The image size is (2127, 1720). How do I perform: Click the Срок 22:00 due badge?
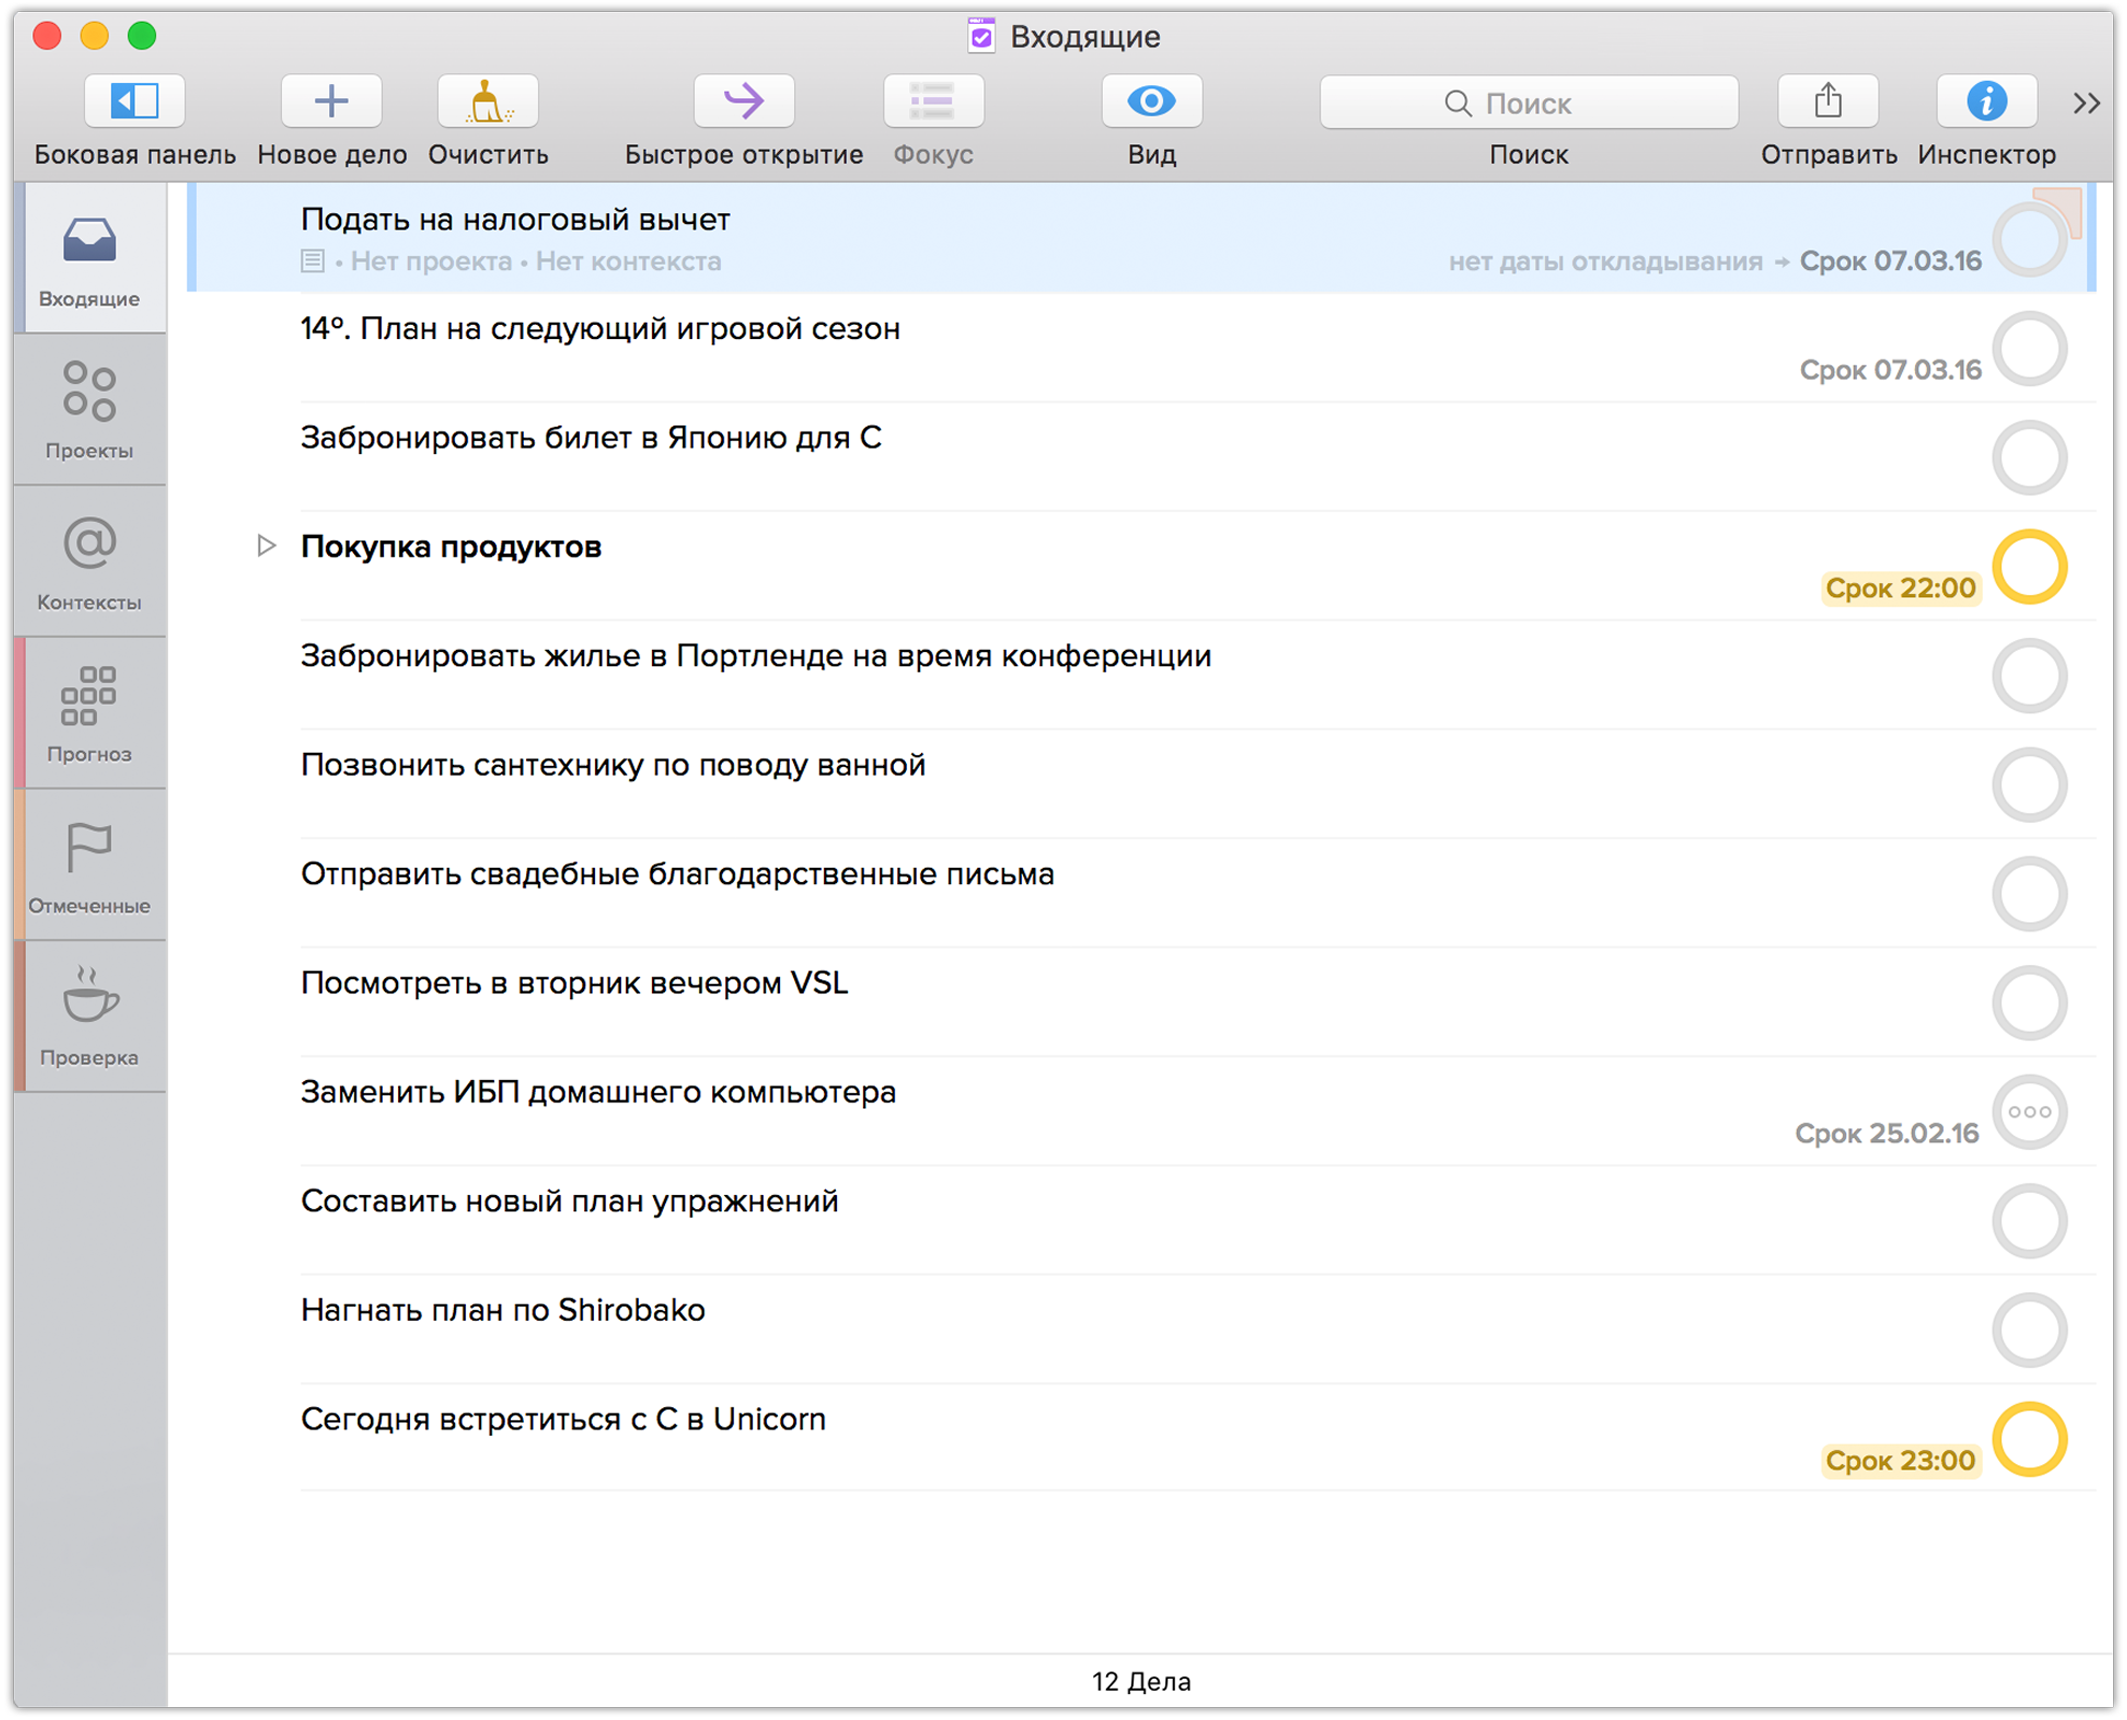(x=1900, y=588)
